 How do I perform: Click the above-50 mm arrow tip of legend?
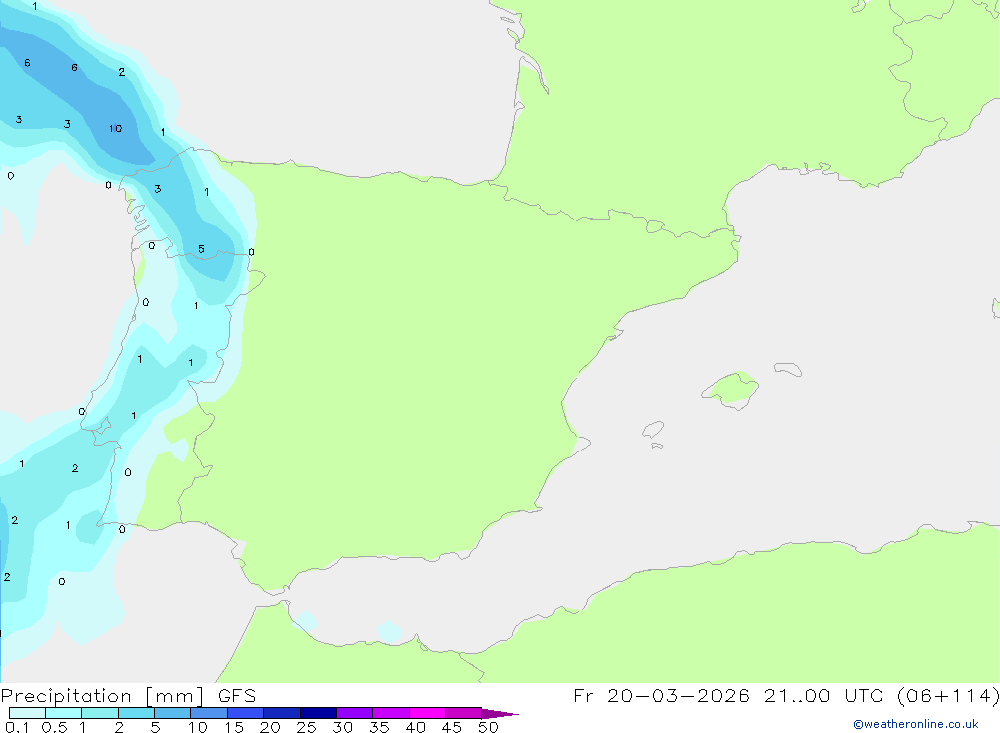(500, 714)
